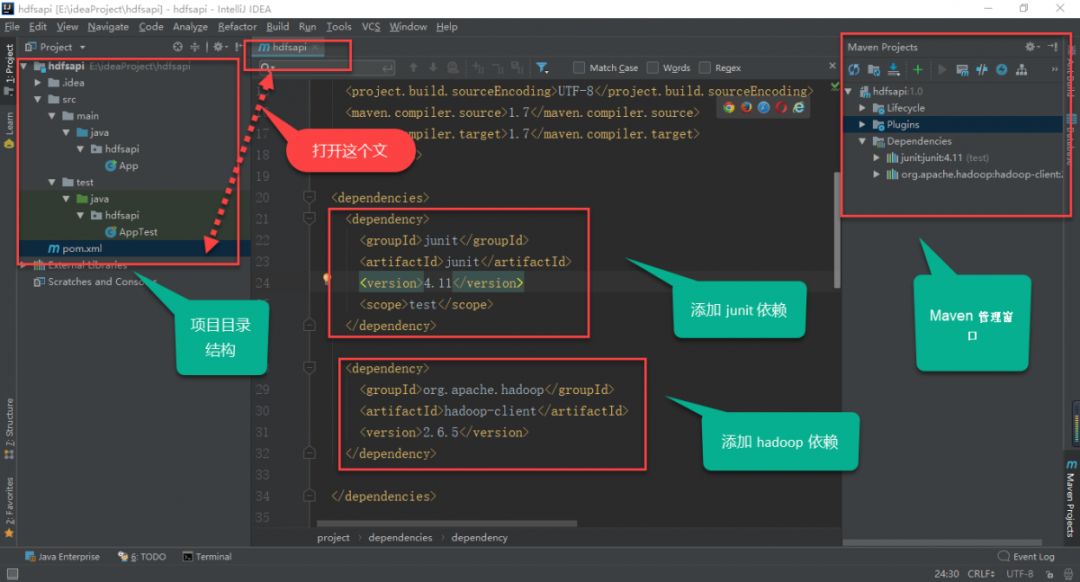Hide the Project tool window
Screen dimensions: 1080x582
pyautogui.click(x=238, y=47)
